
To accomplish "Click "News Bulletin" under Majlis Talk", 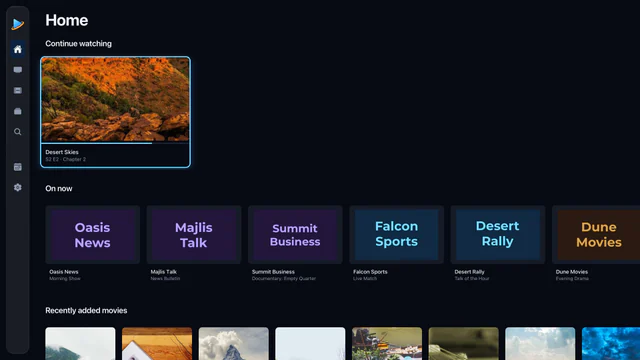I will pyautogui.click(x=165, y=279).
